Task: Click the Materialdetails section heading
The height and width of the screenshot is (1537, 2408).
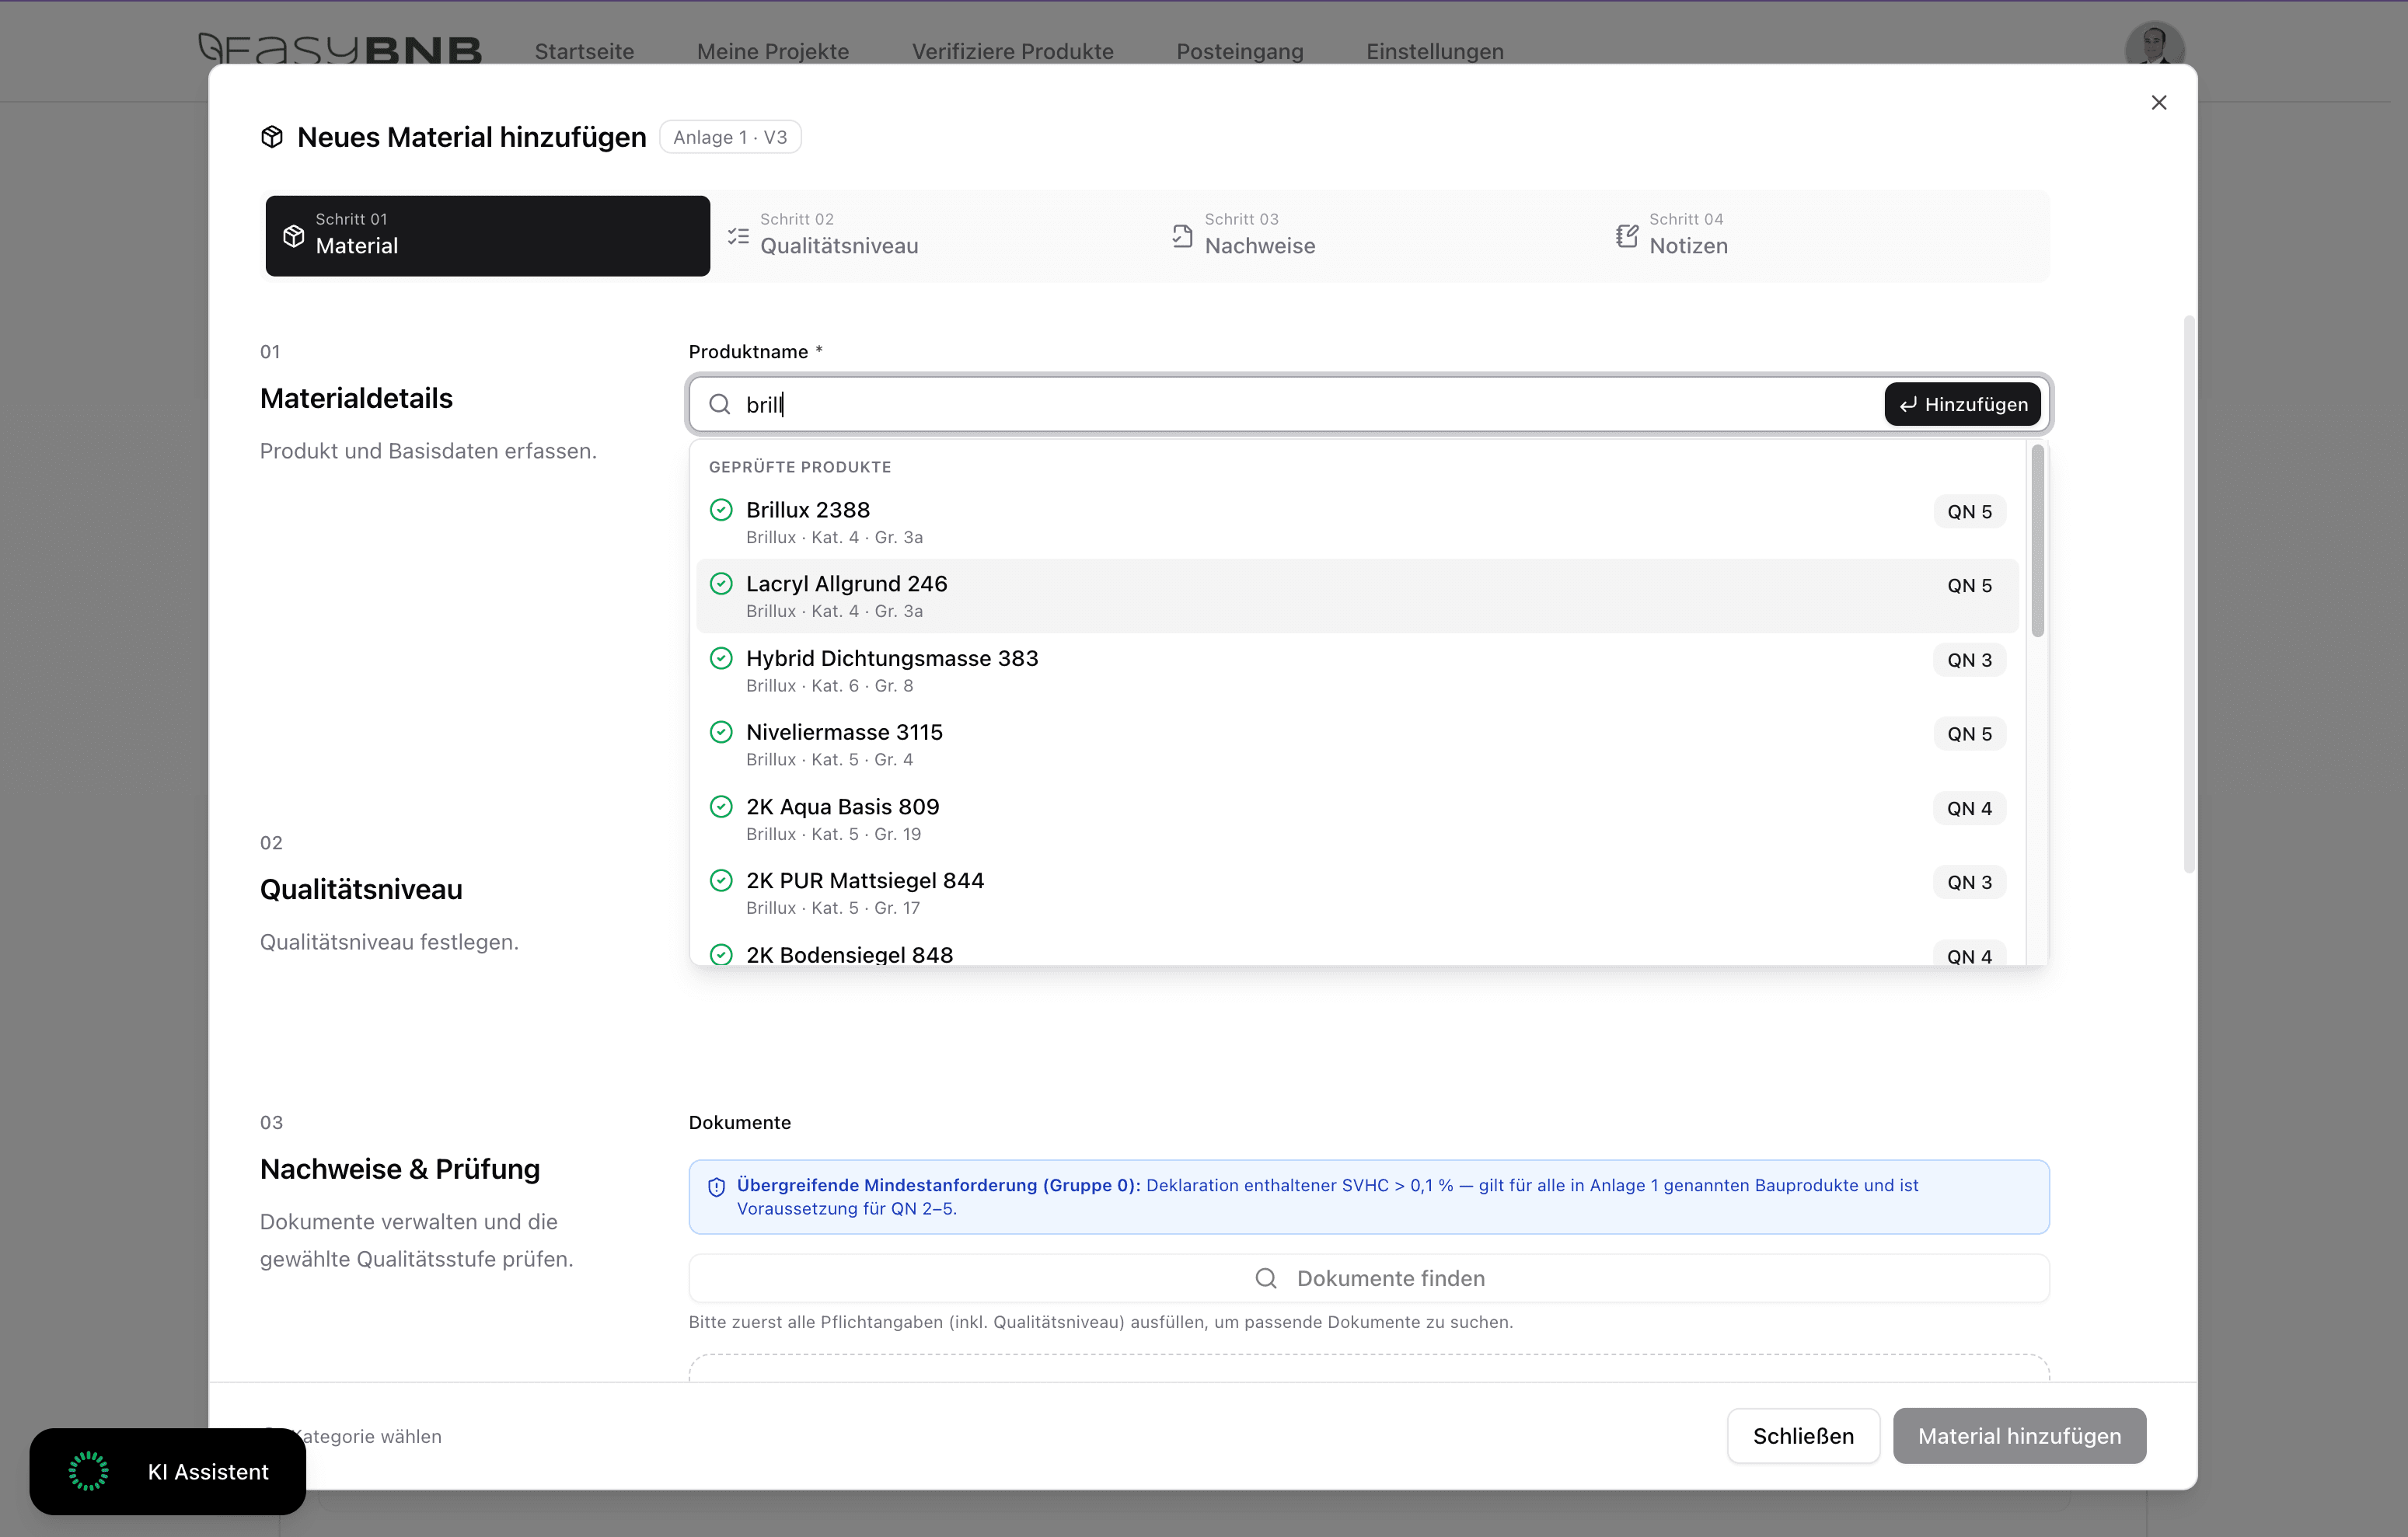Action: pos(356,398)
